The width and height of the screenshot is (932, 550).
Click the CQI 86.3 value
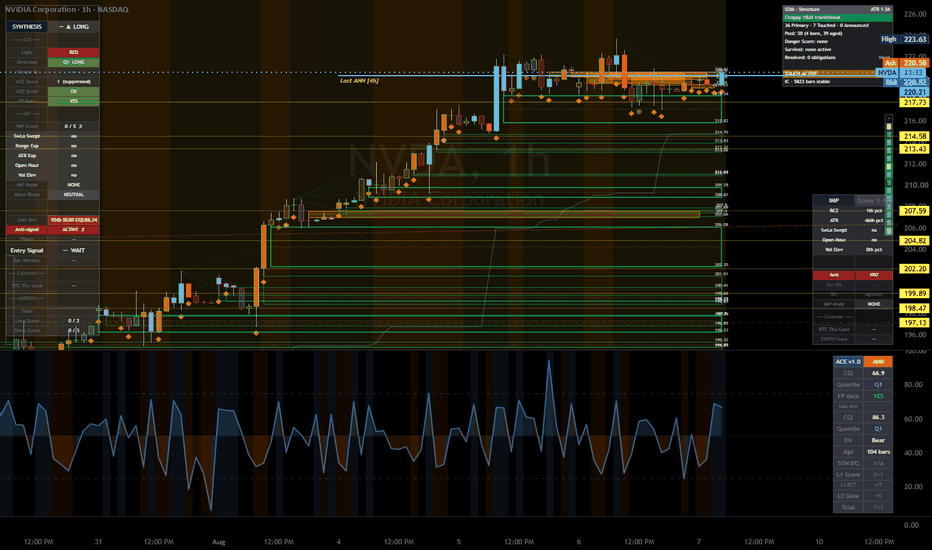click(878, 417)
